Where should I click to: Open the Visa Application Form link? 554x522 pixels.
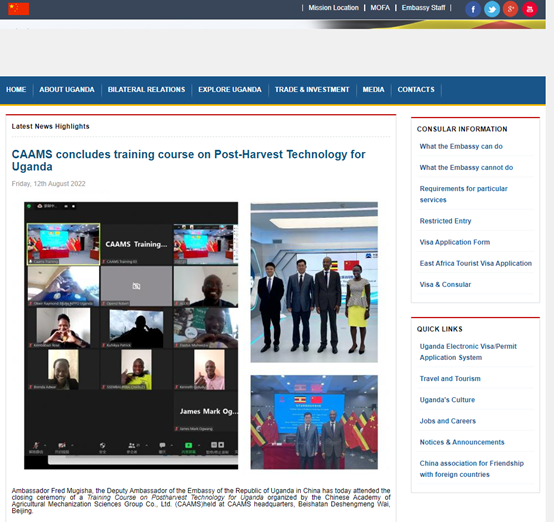[454, 242]
